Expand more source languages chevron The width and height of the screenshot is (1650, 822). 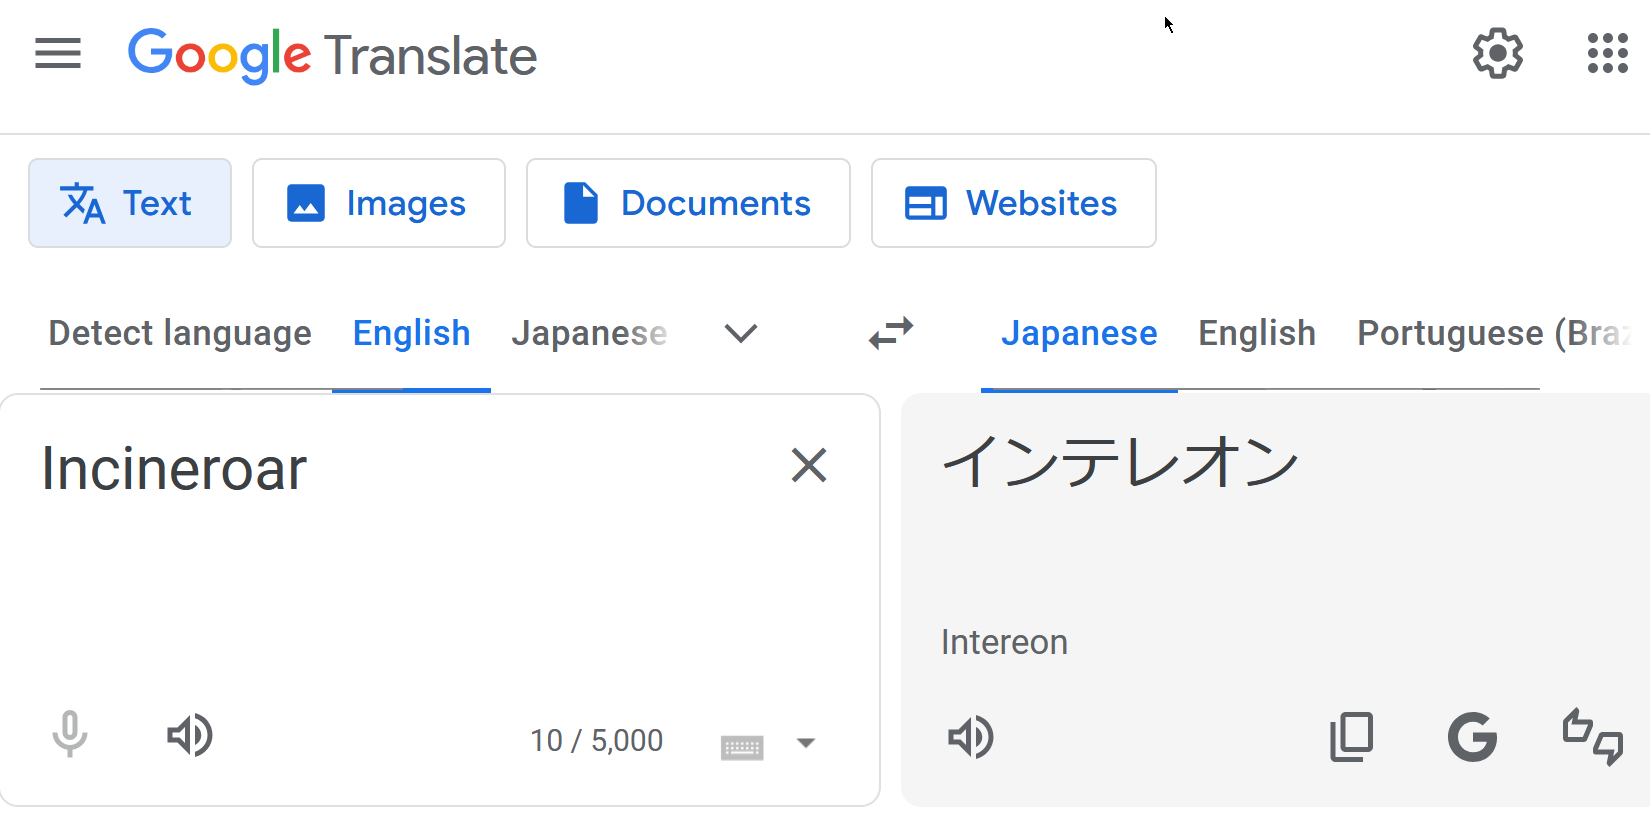click(740, 333)
